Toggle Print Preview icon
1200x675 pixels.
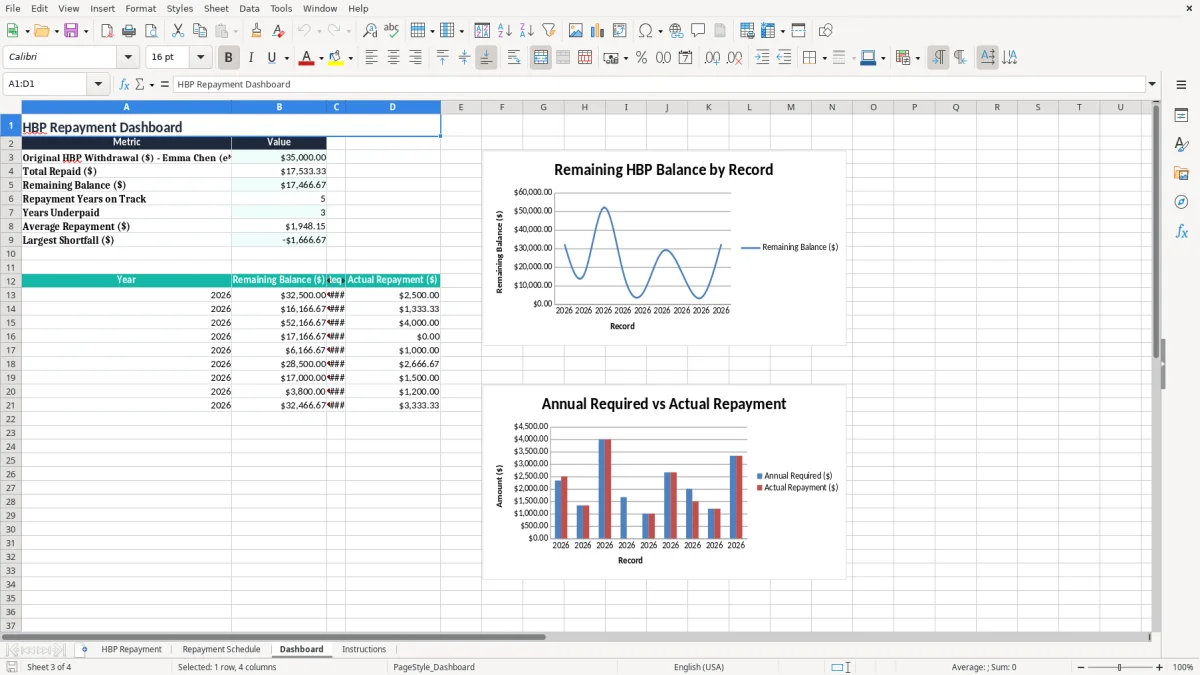pos(151,31)
